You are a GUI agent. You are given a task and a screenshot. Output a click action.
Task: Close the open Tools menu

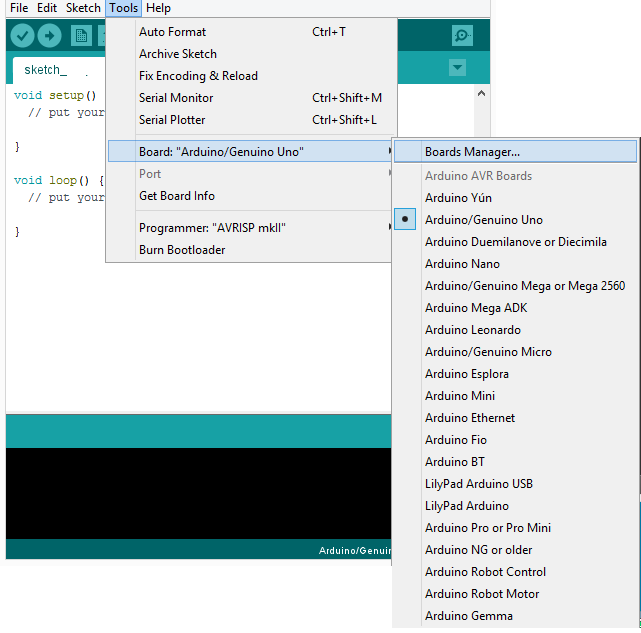pos(123,8)
